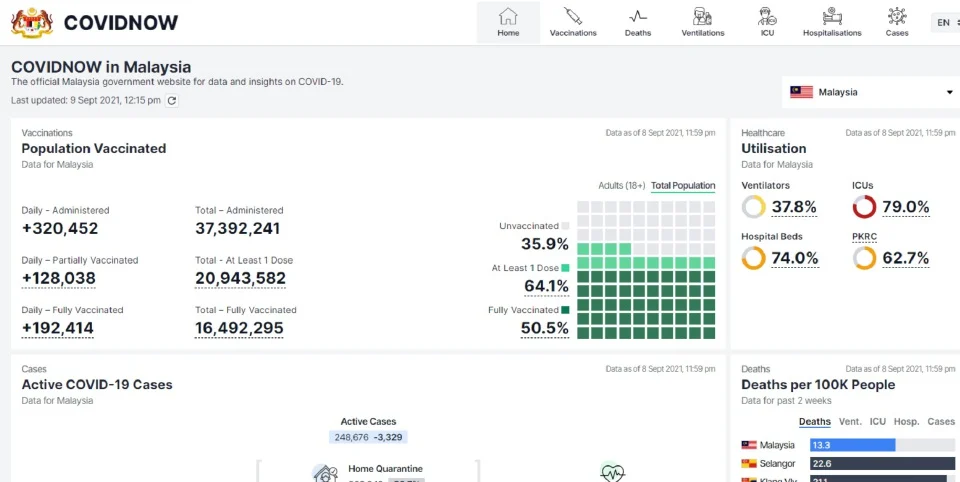Screen dimensions: 960x482
Task: Click the Utilisation heading
Action: pos(774,148)
